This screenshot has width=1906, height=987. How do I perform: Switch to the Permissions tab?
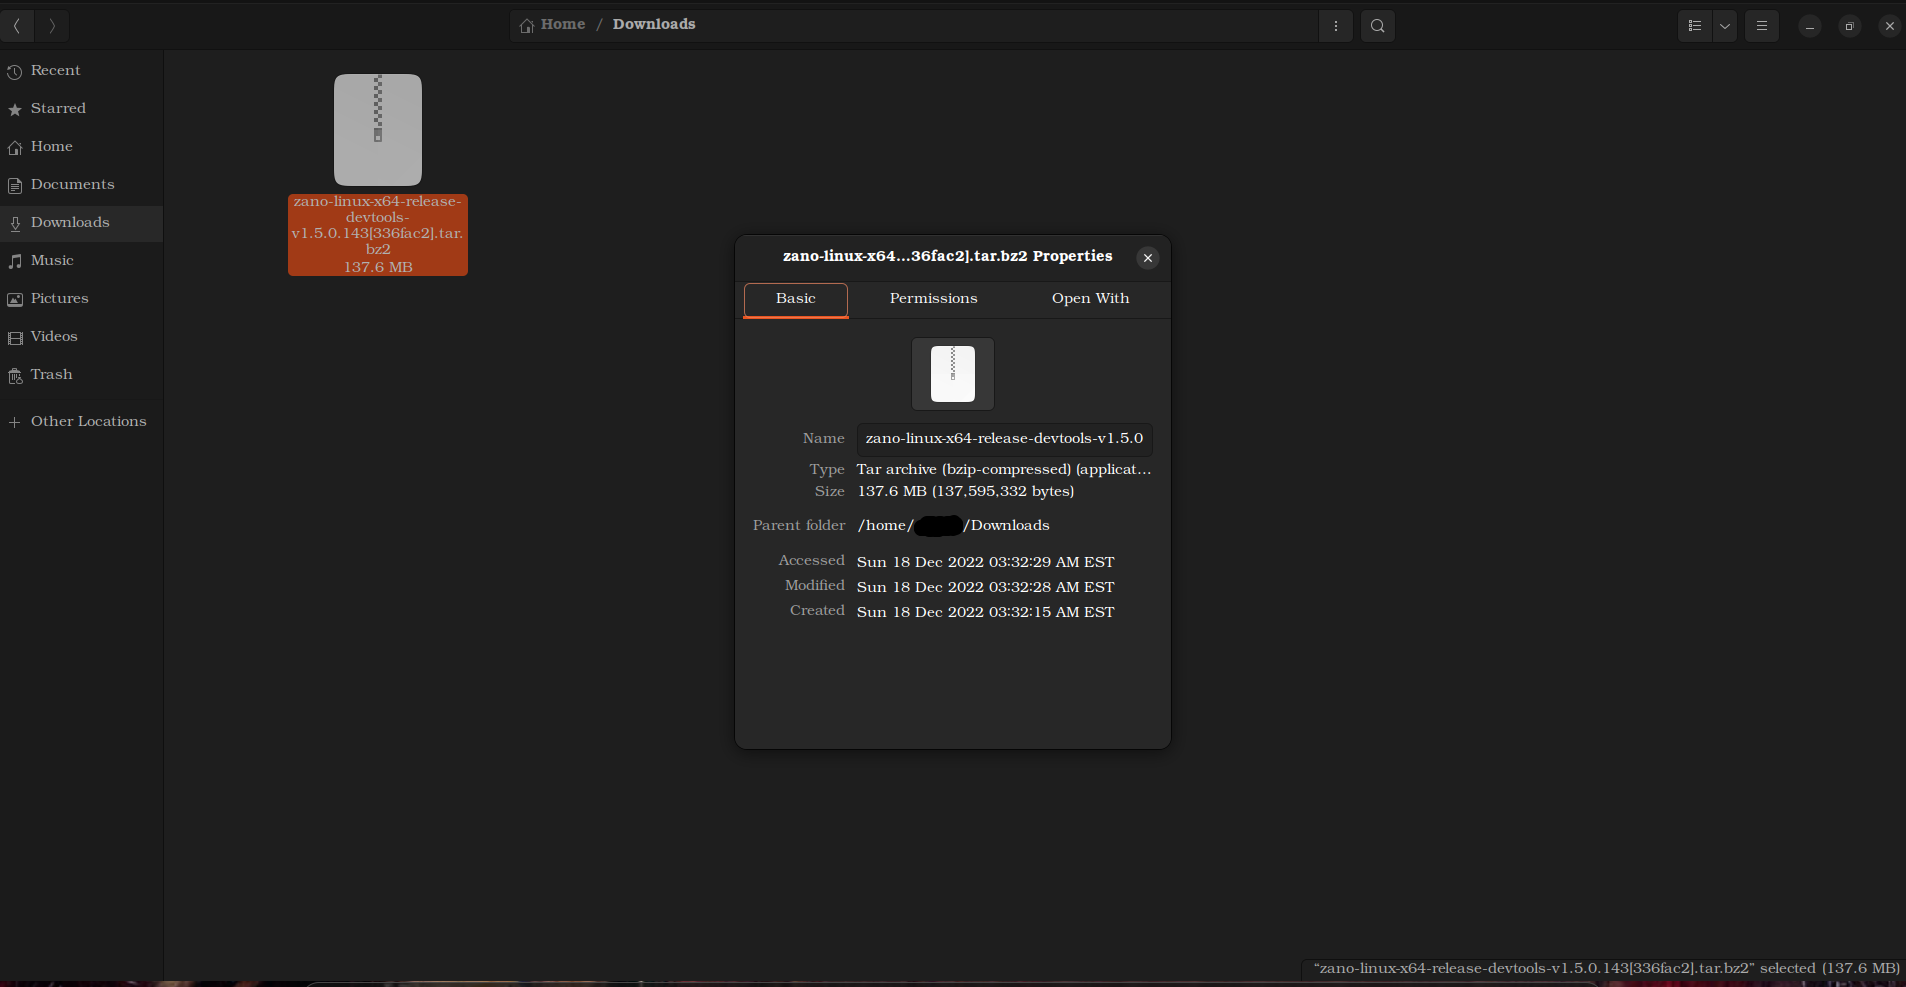click(933, 299)
